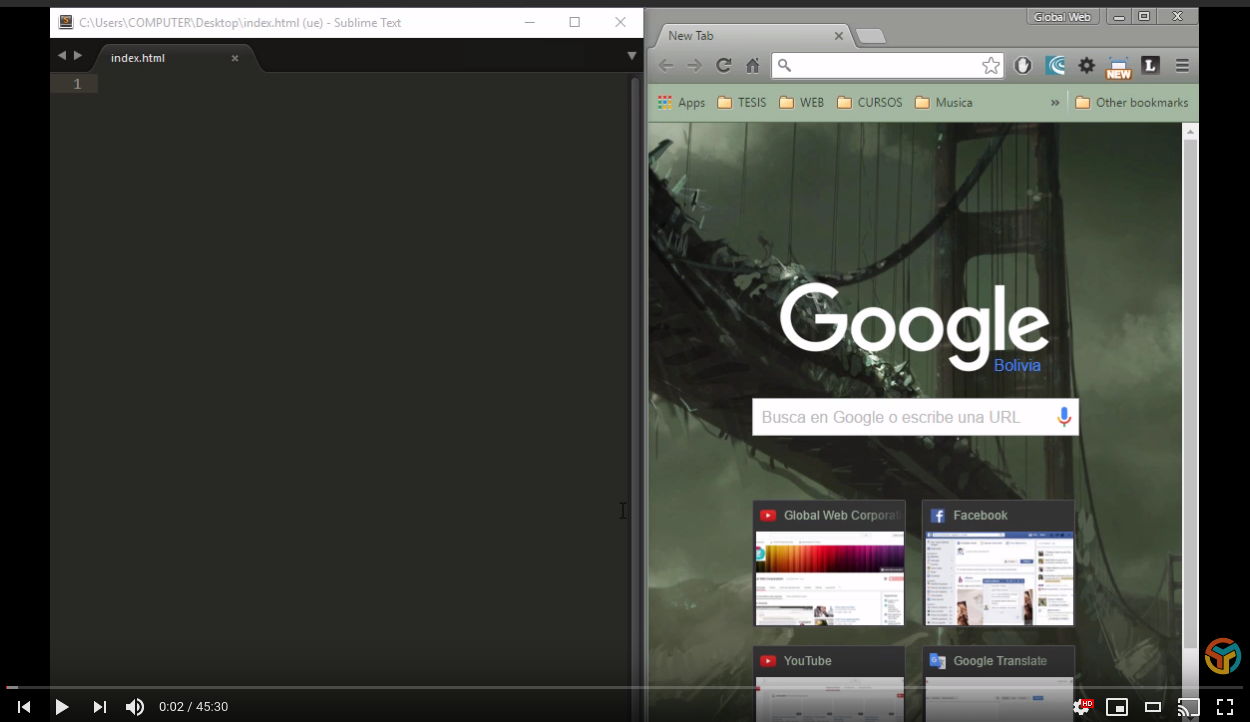Start voice search with the microphone
Screen dimensions: 1250x722
(1064, 417)
